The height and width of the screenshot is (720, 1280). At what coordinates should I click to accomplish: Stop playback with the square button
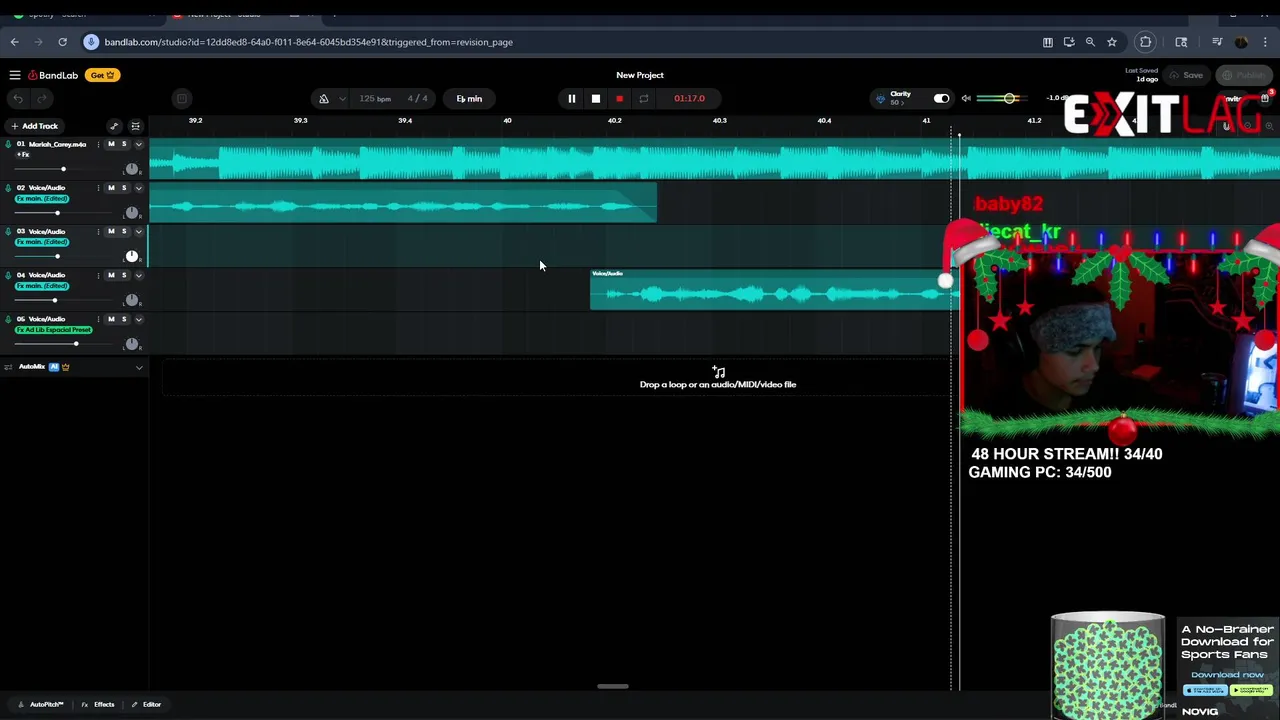[595, 98]
